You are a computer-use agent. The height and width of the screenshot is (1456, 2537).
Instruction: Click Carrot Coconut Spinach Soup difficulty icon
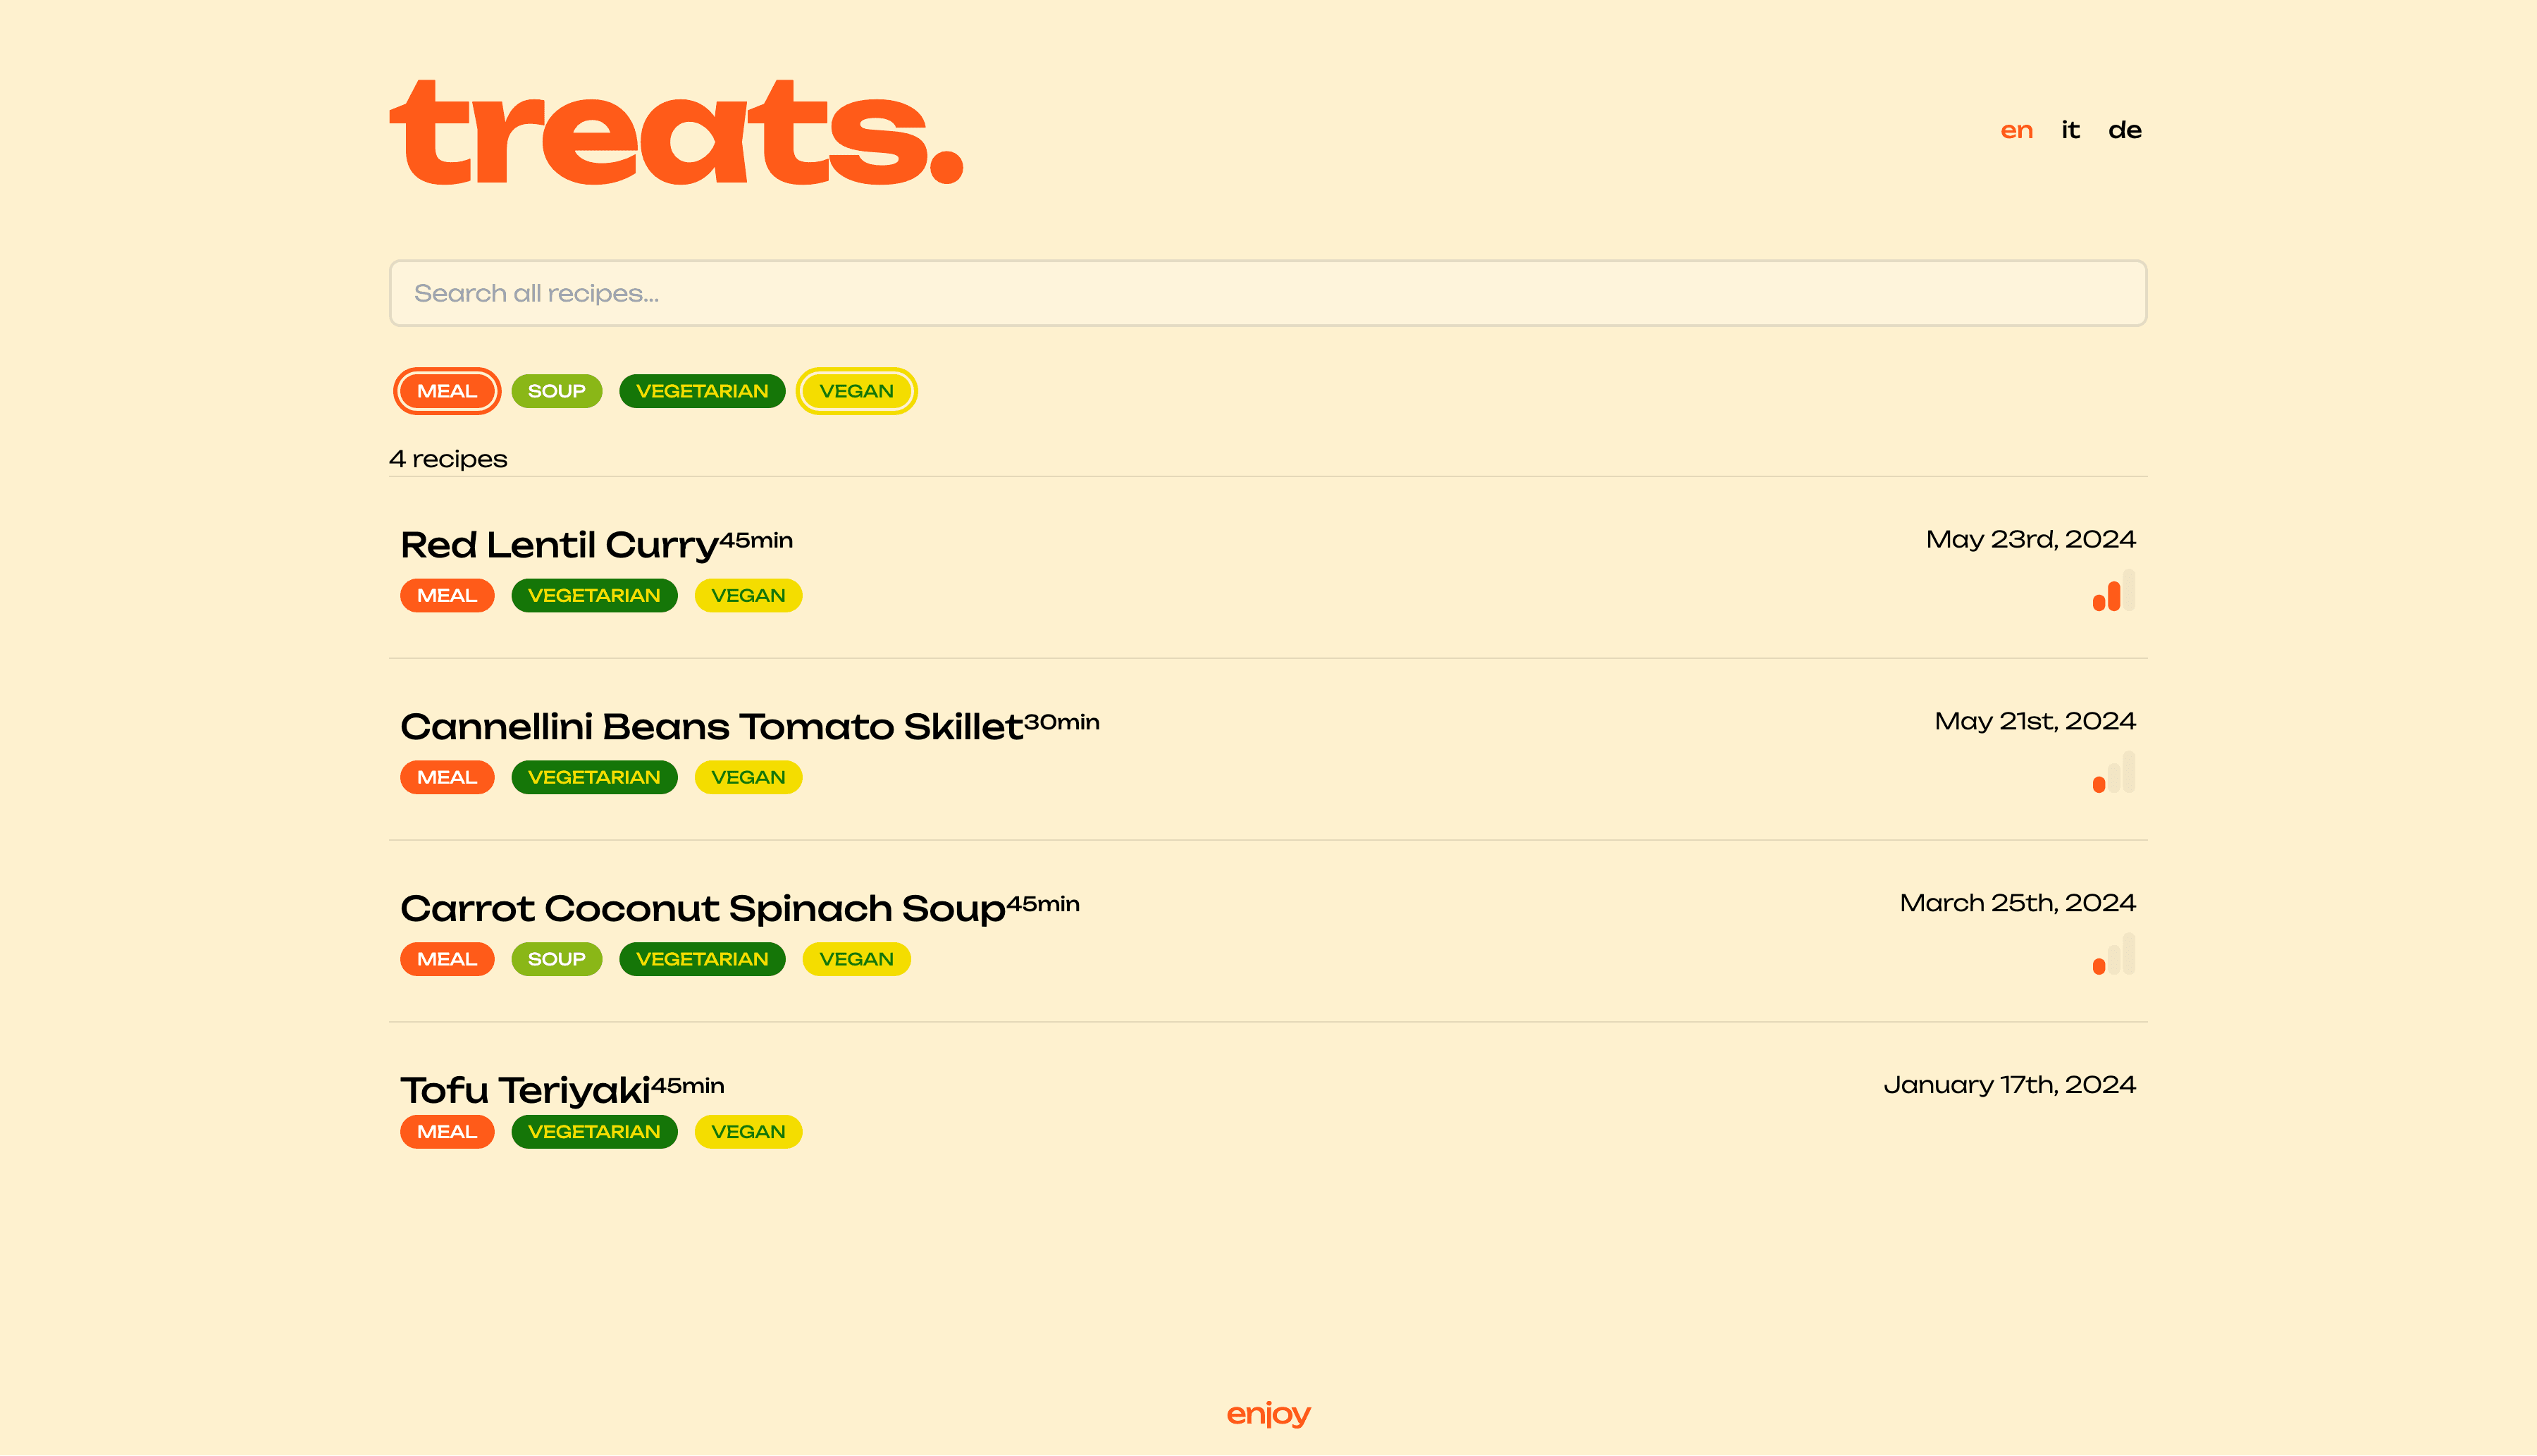pyautogui.click(x=2113, y=956)
